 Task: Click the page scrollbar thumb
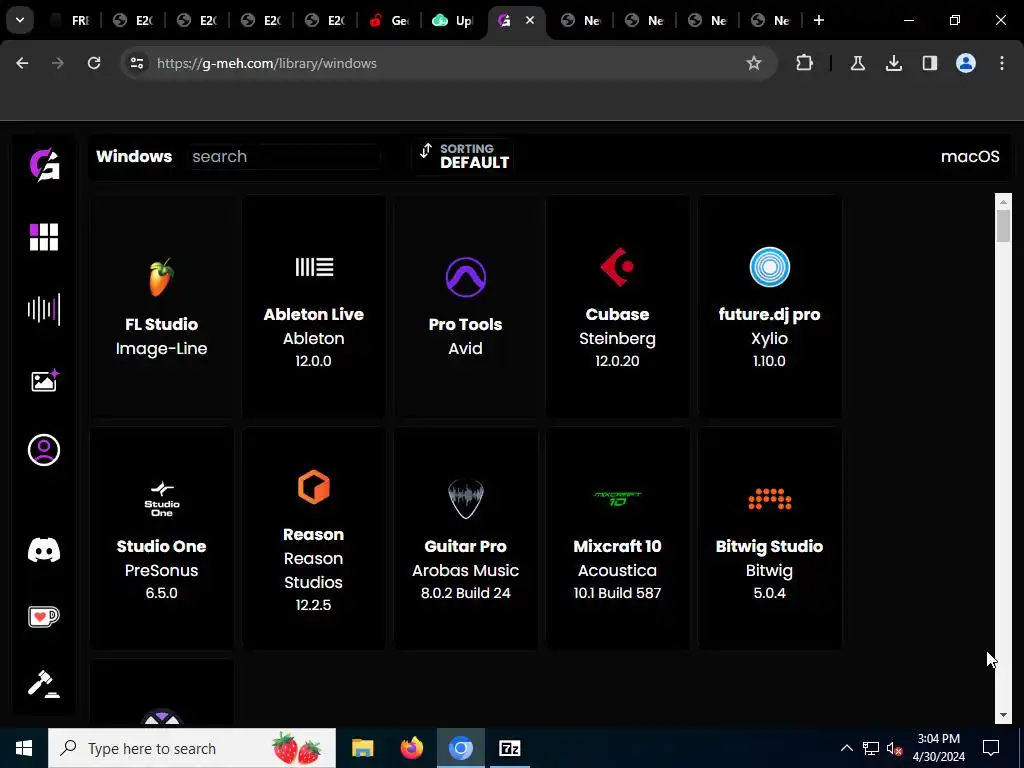coord(1003,226)
